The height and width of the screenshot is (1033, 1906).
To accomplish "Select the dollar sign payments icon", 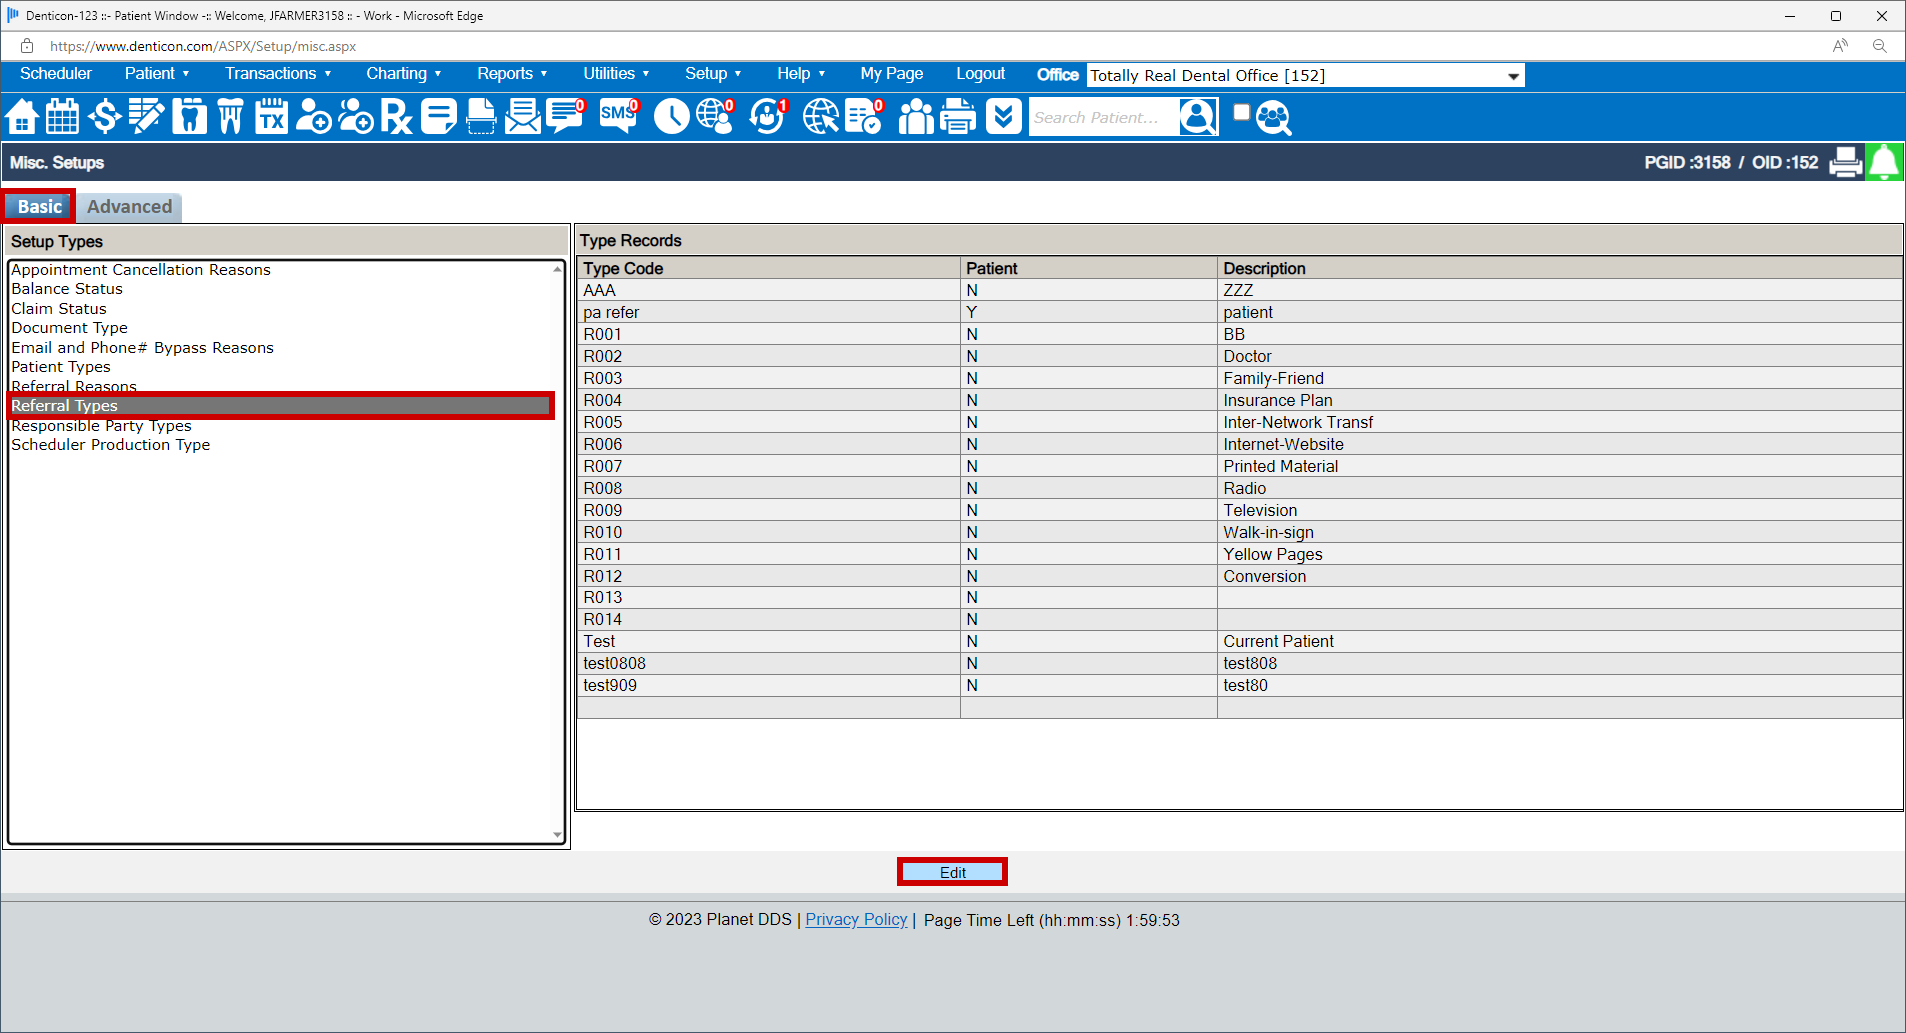I will coord(104,117).
